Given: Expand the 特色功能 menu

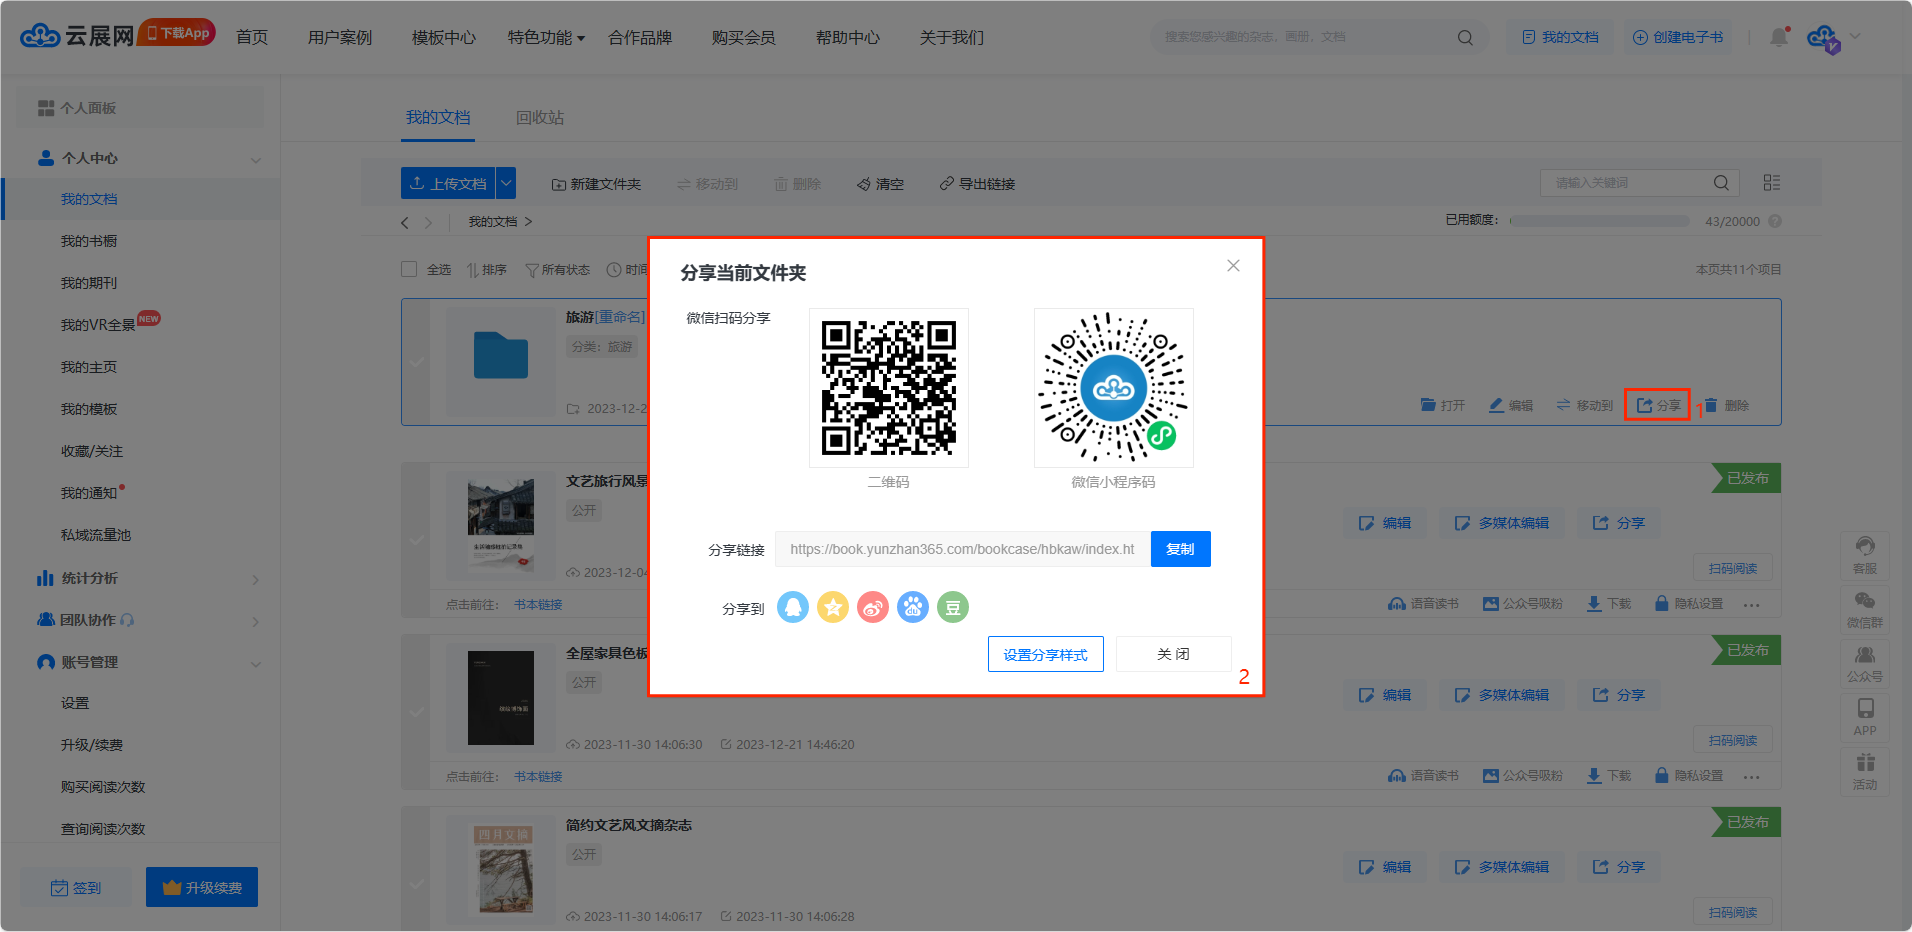Looking at the screenshot, I should point(546,38).
